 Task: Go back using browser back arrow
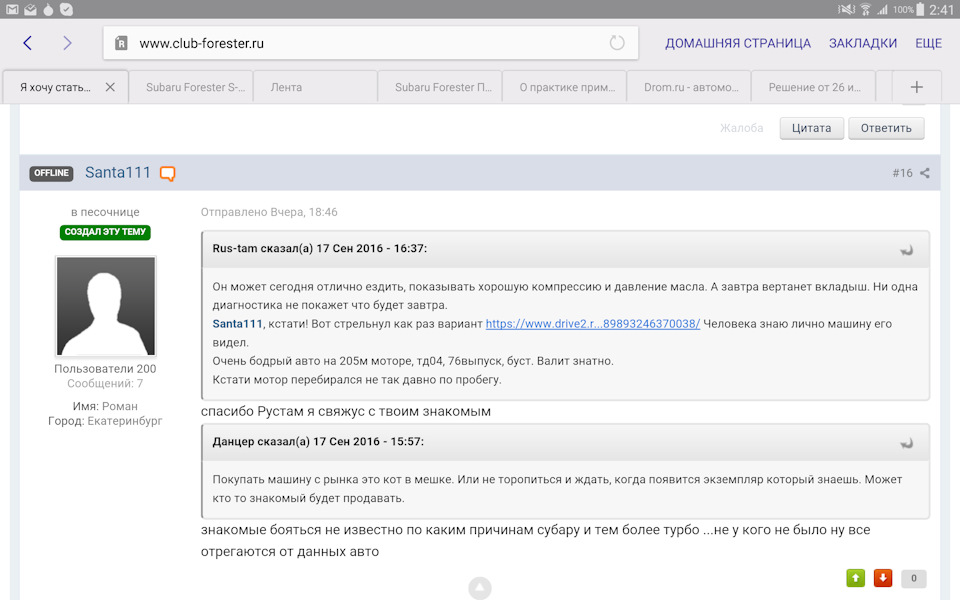[28, 43]
